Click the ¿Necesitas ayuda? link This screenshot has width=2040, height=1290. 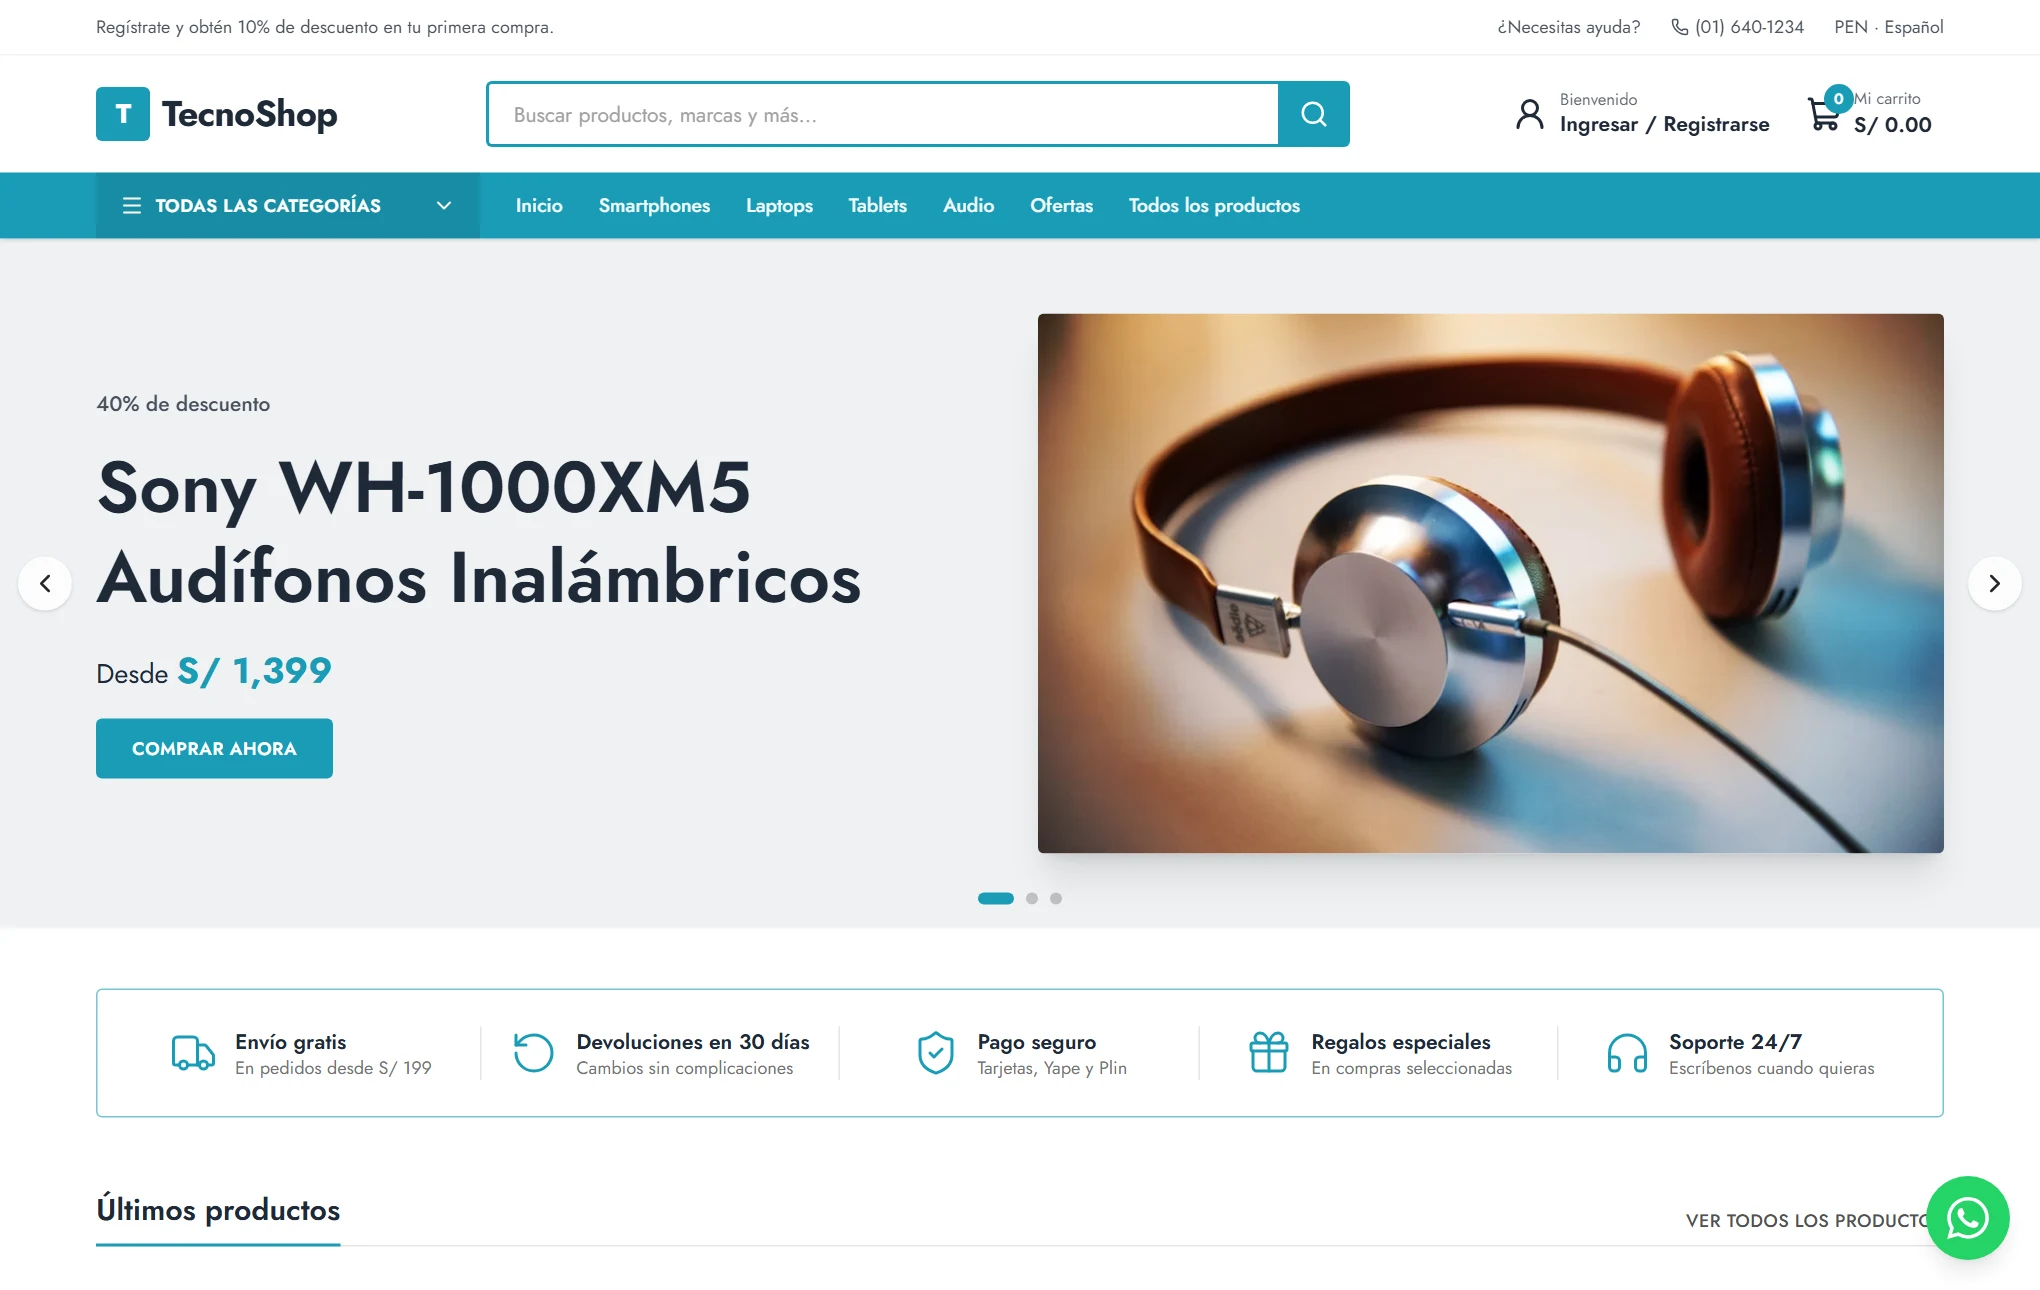point(1568,27)
